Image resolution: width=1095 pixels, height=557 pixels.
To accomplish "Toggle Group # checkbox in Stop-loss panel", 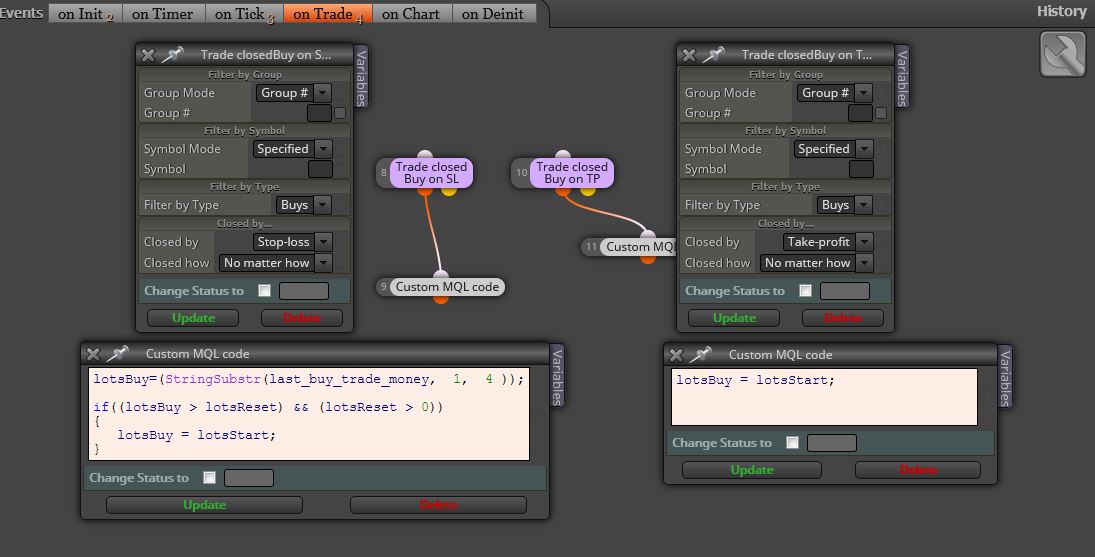I will (340, 113).
